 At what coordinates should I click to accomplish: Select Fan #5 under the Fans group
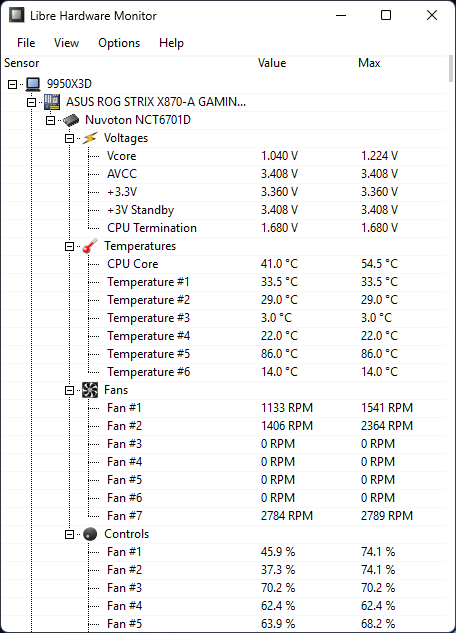coord(224,480)
